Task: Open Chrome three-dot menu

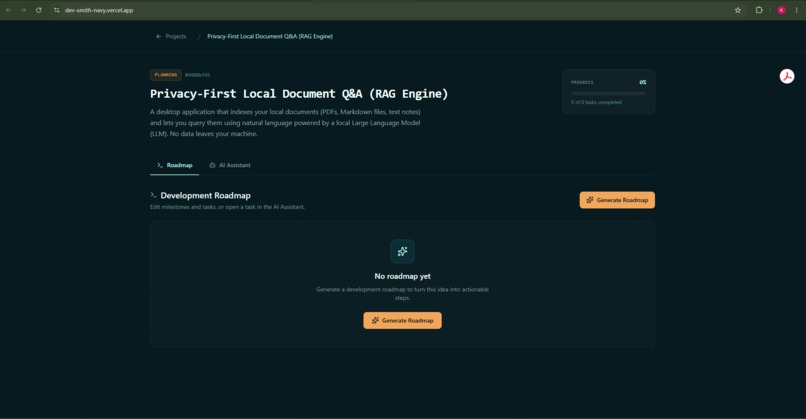Action: 796,10
